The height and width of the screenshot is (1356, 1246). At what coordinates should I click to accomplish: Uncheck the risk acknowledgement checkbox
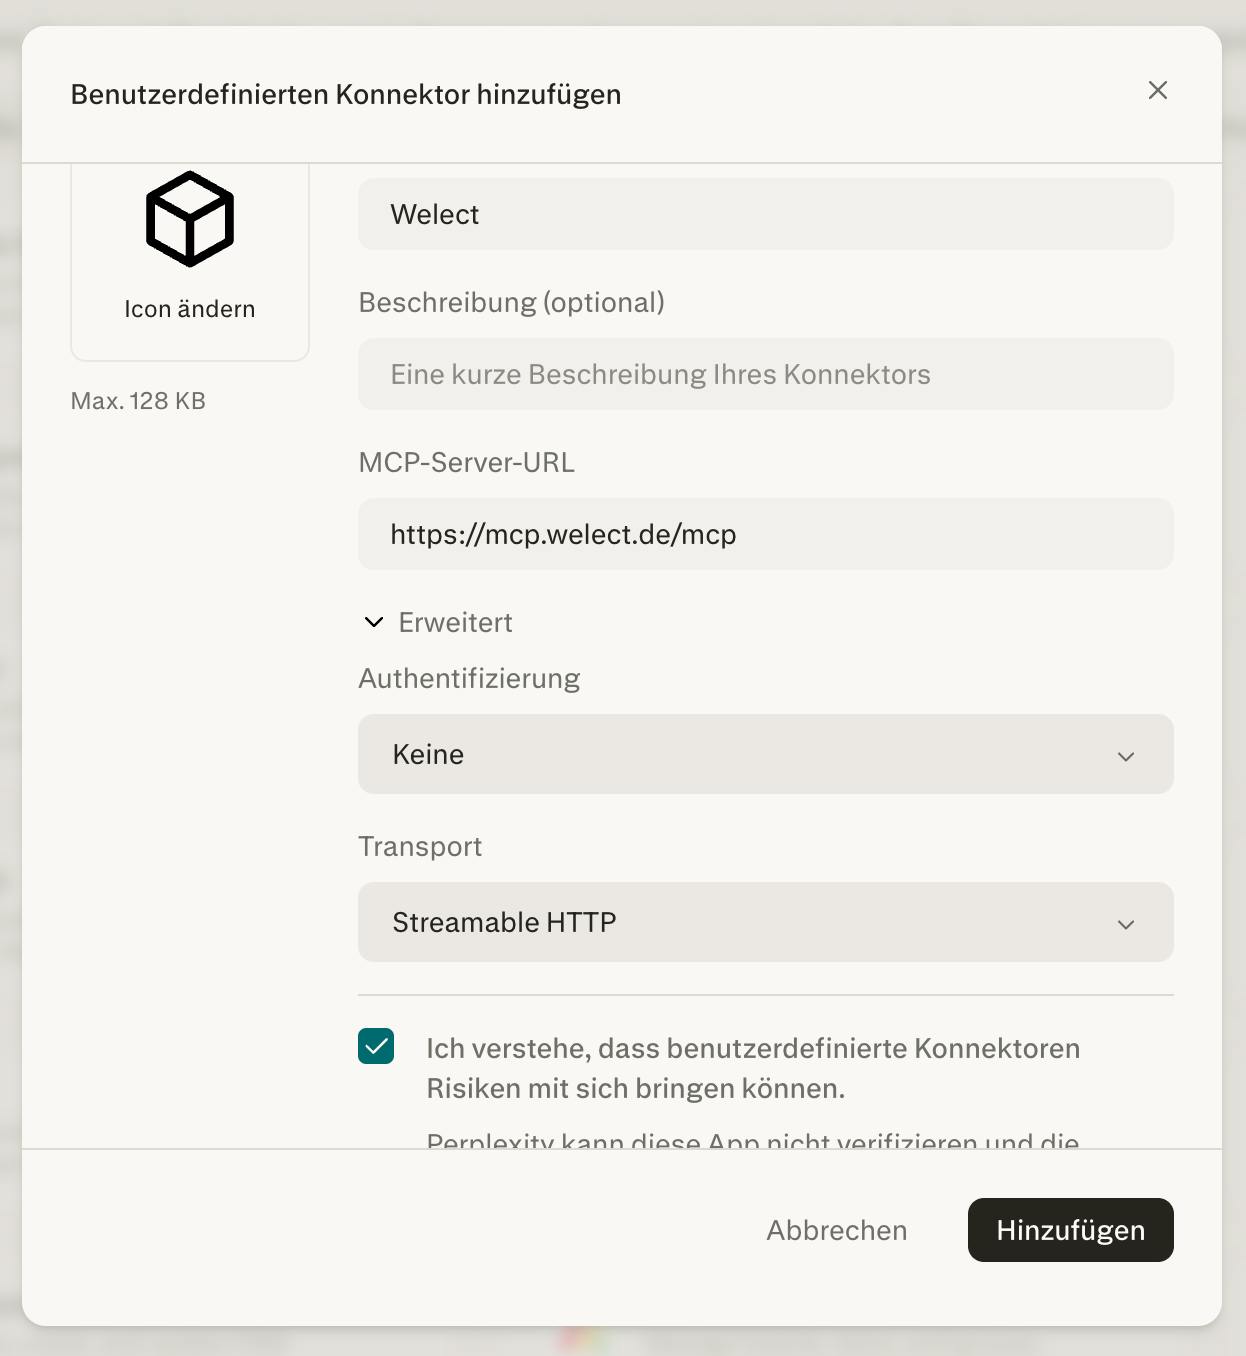(x=376, y=1046)
